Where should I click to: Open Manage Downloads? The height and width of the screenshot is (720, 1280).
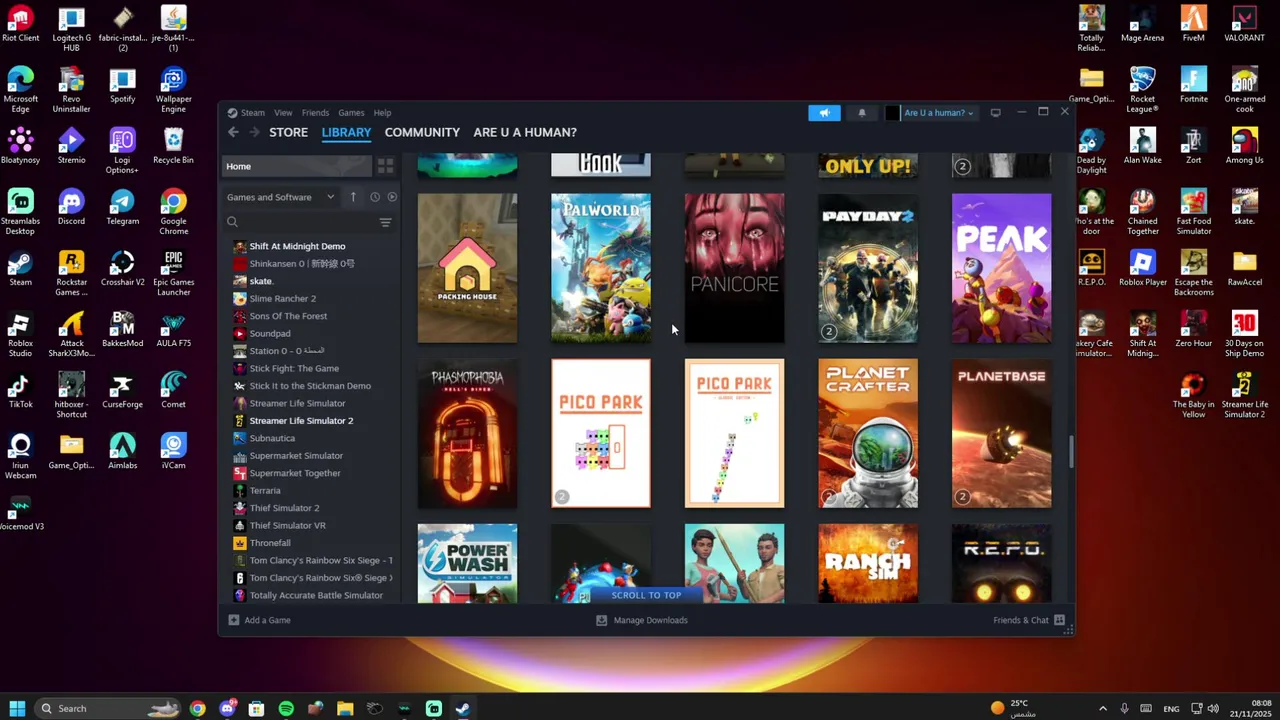[x=642, y=620]
